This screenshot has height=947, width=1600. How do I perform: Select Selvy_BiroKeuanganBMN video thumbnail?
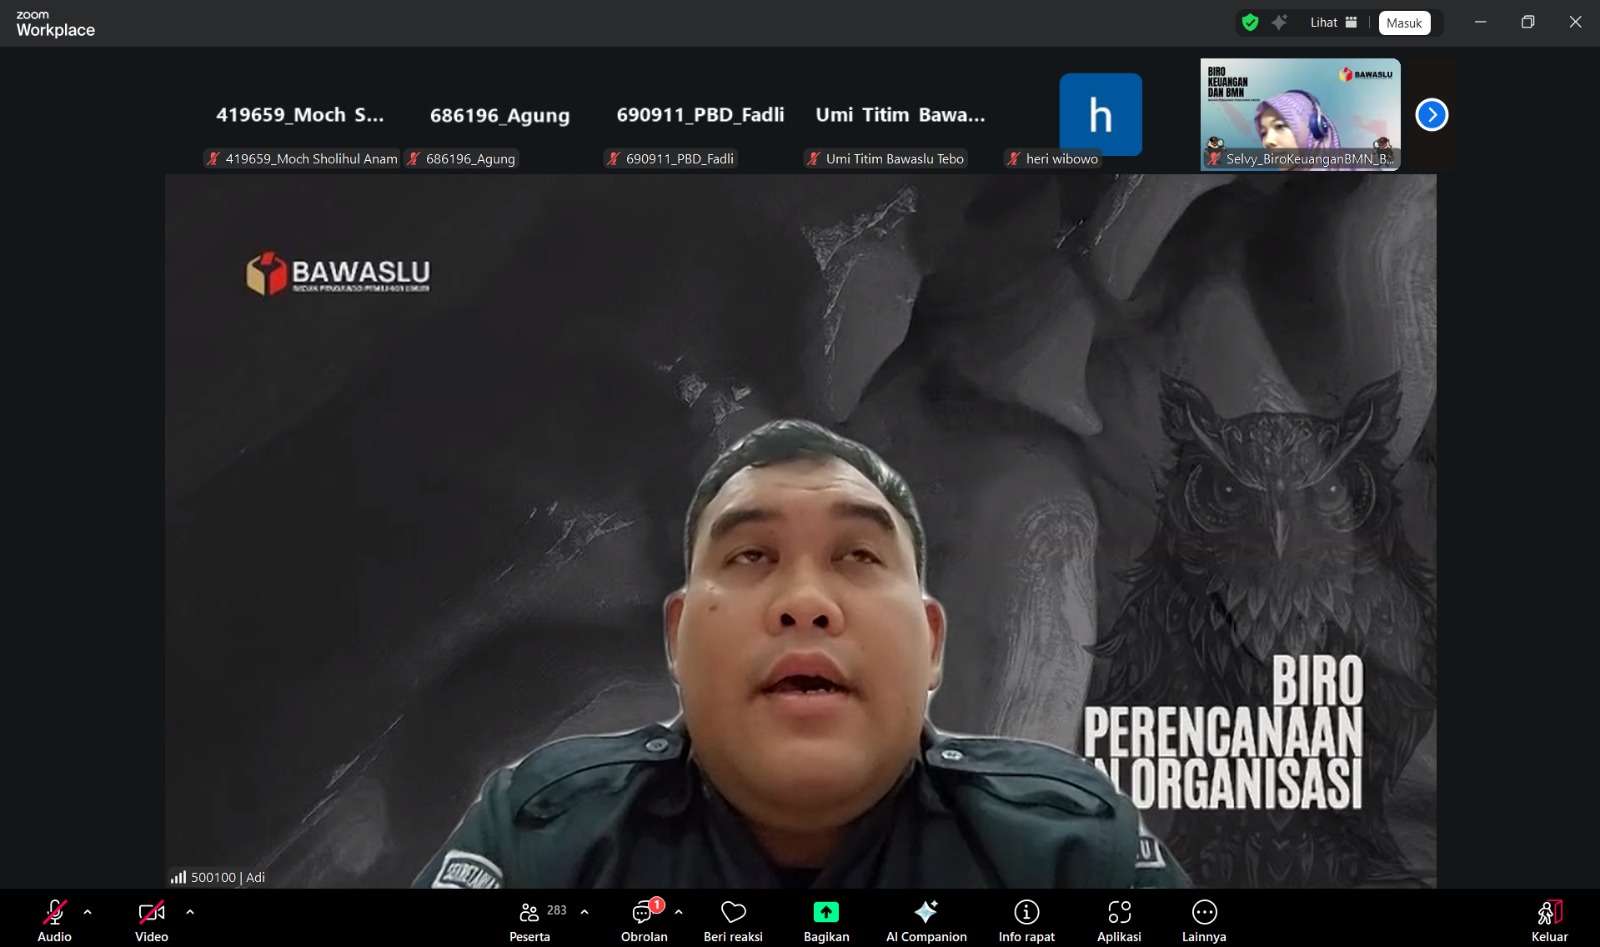(x=1300, y=114)
